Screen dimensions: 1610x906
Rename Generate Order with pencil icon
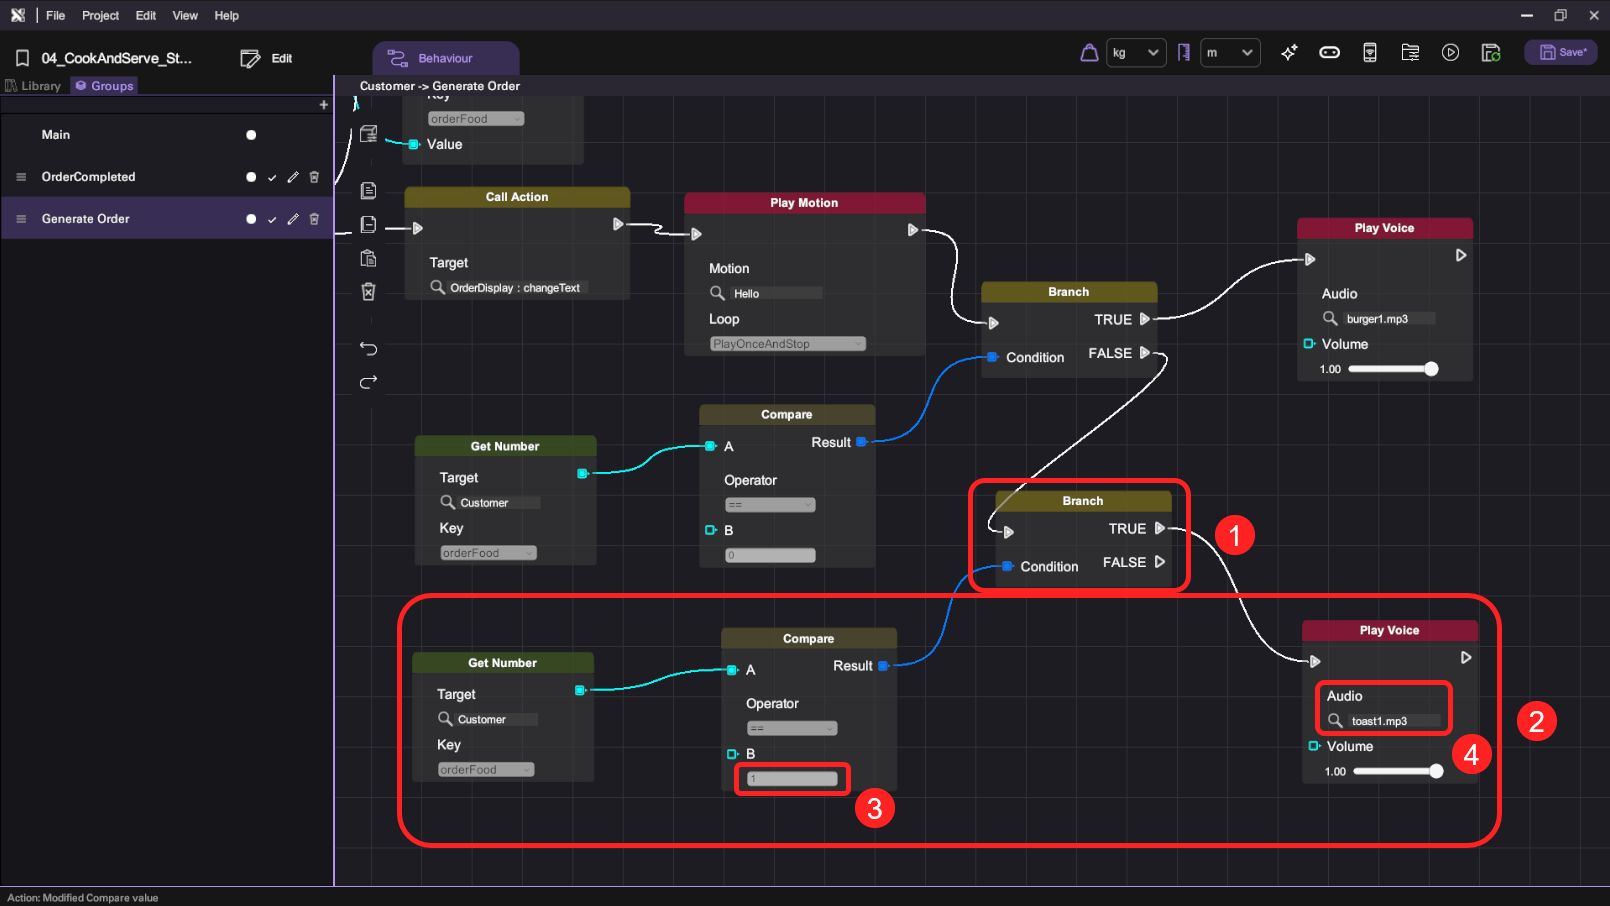(293, 219)
